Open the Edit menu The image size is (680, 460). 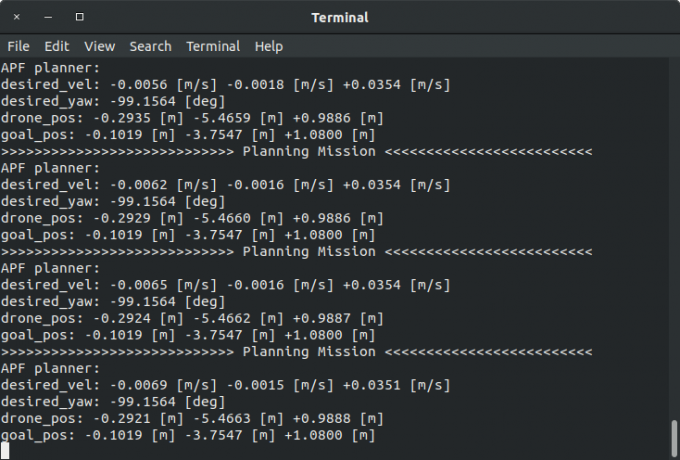click(x=56, y=46)
